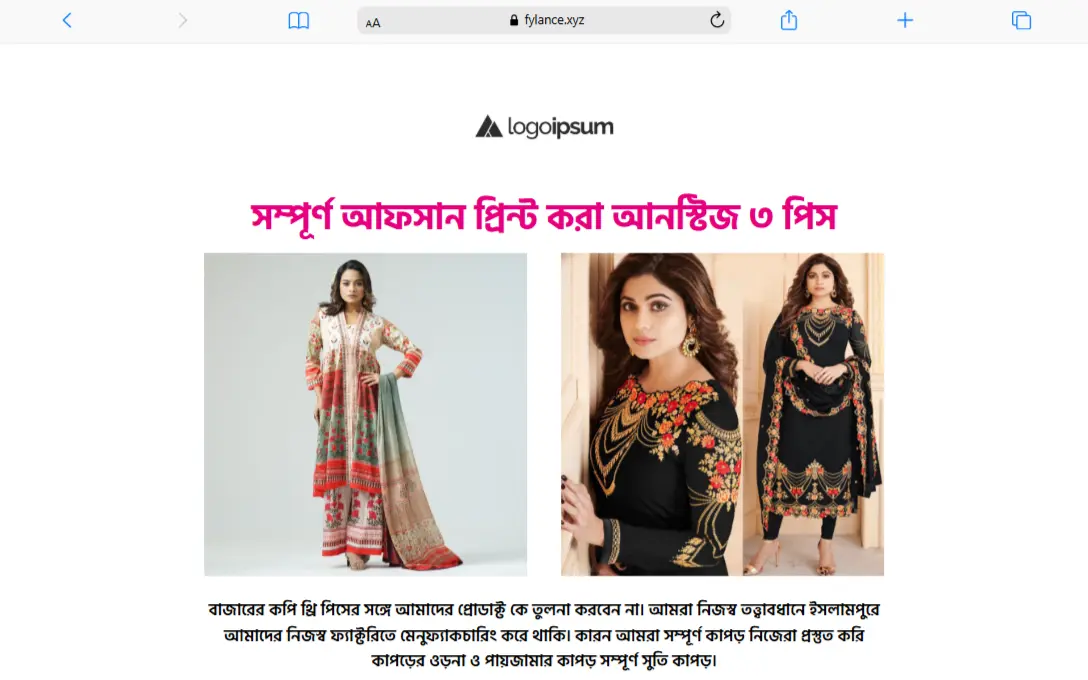Click the Bengali product description paragraph
The height and width of the screenshot is (680, 1088).
[x=544, y=634]
